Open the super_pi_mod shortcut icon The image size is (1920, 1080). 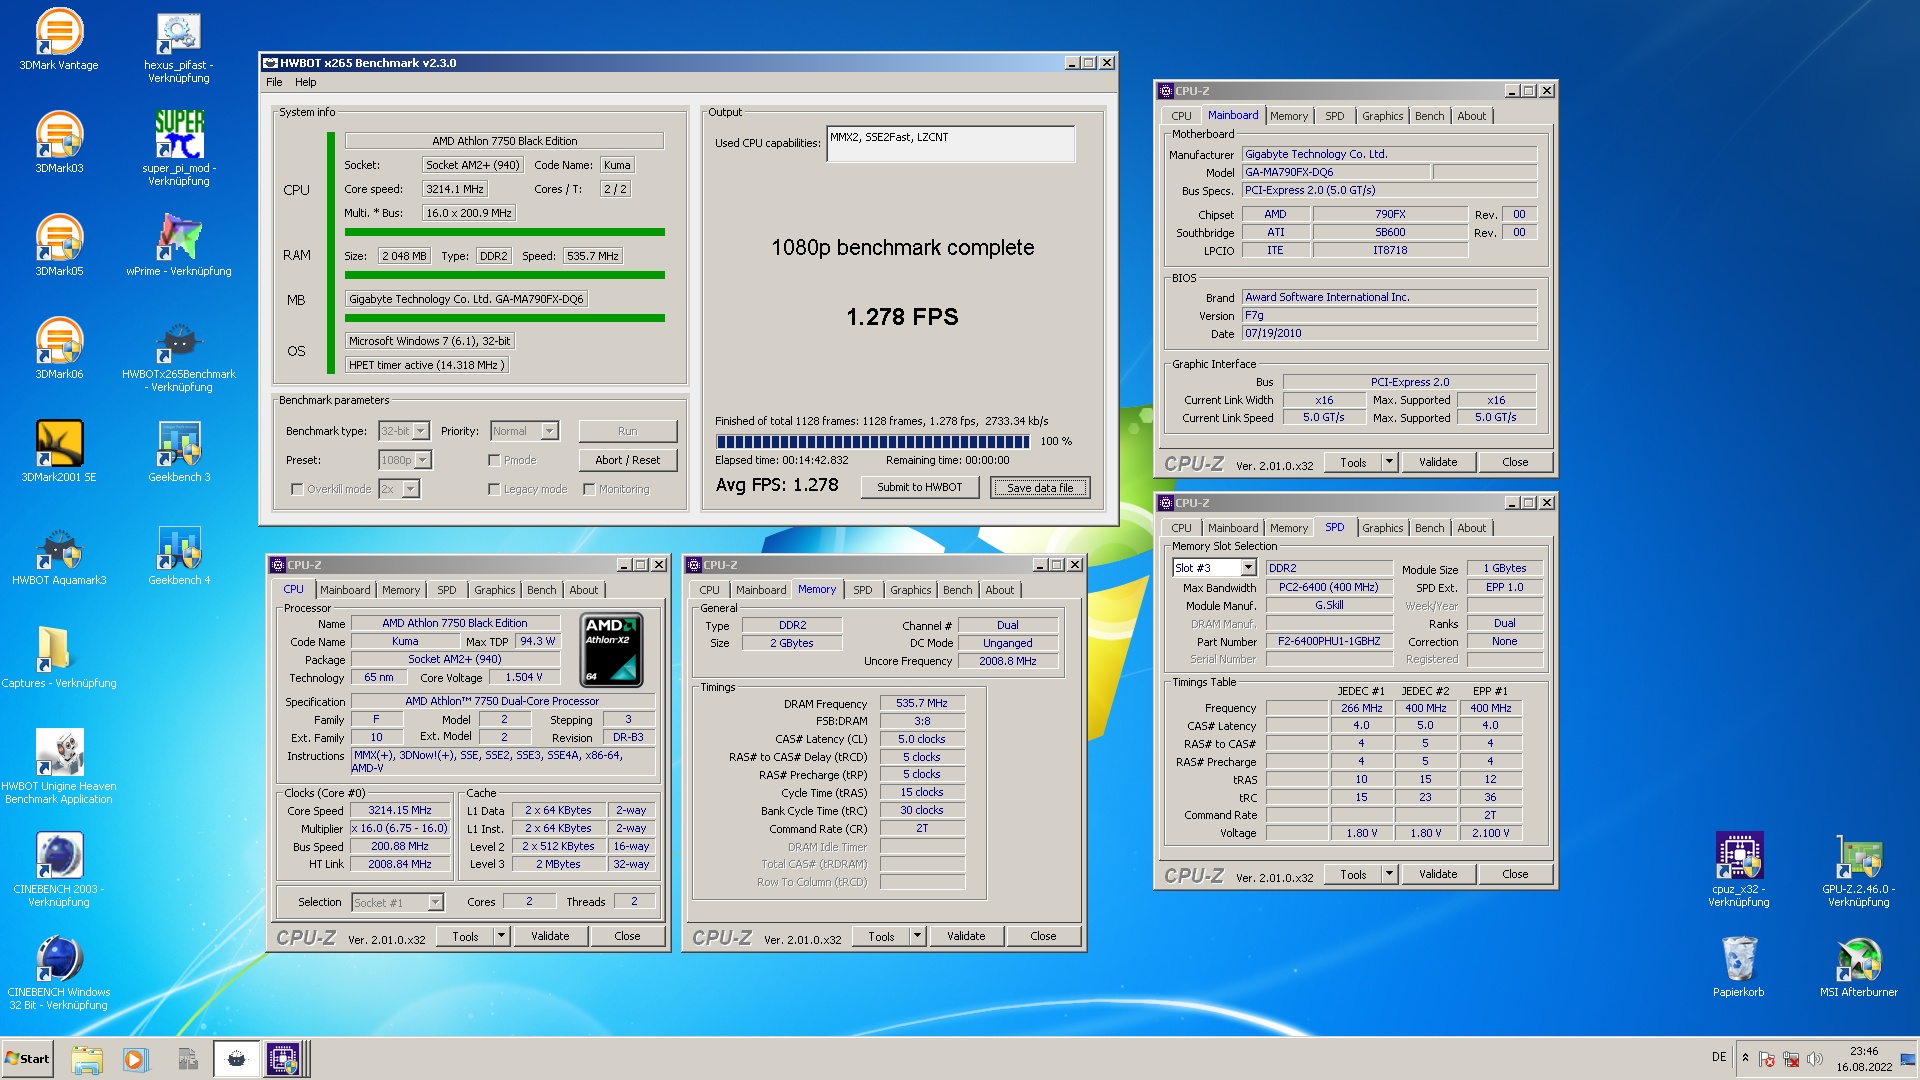[x=179, y=148]
